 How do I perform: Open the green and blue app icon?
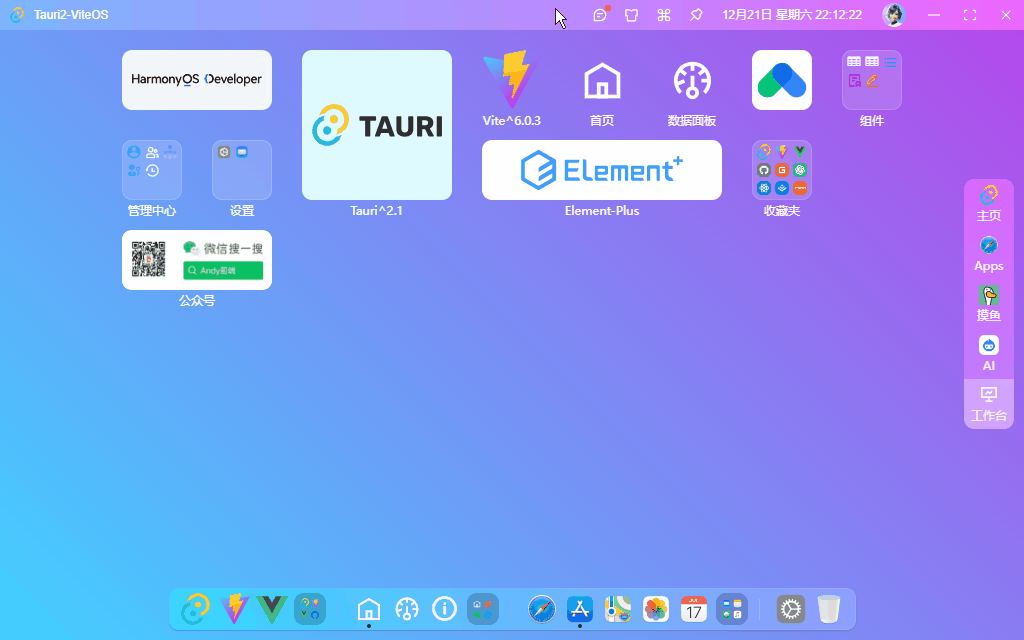point(782,80)
